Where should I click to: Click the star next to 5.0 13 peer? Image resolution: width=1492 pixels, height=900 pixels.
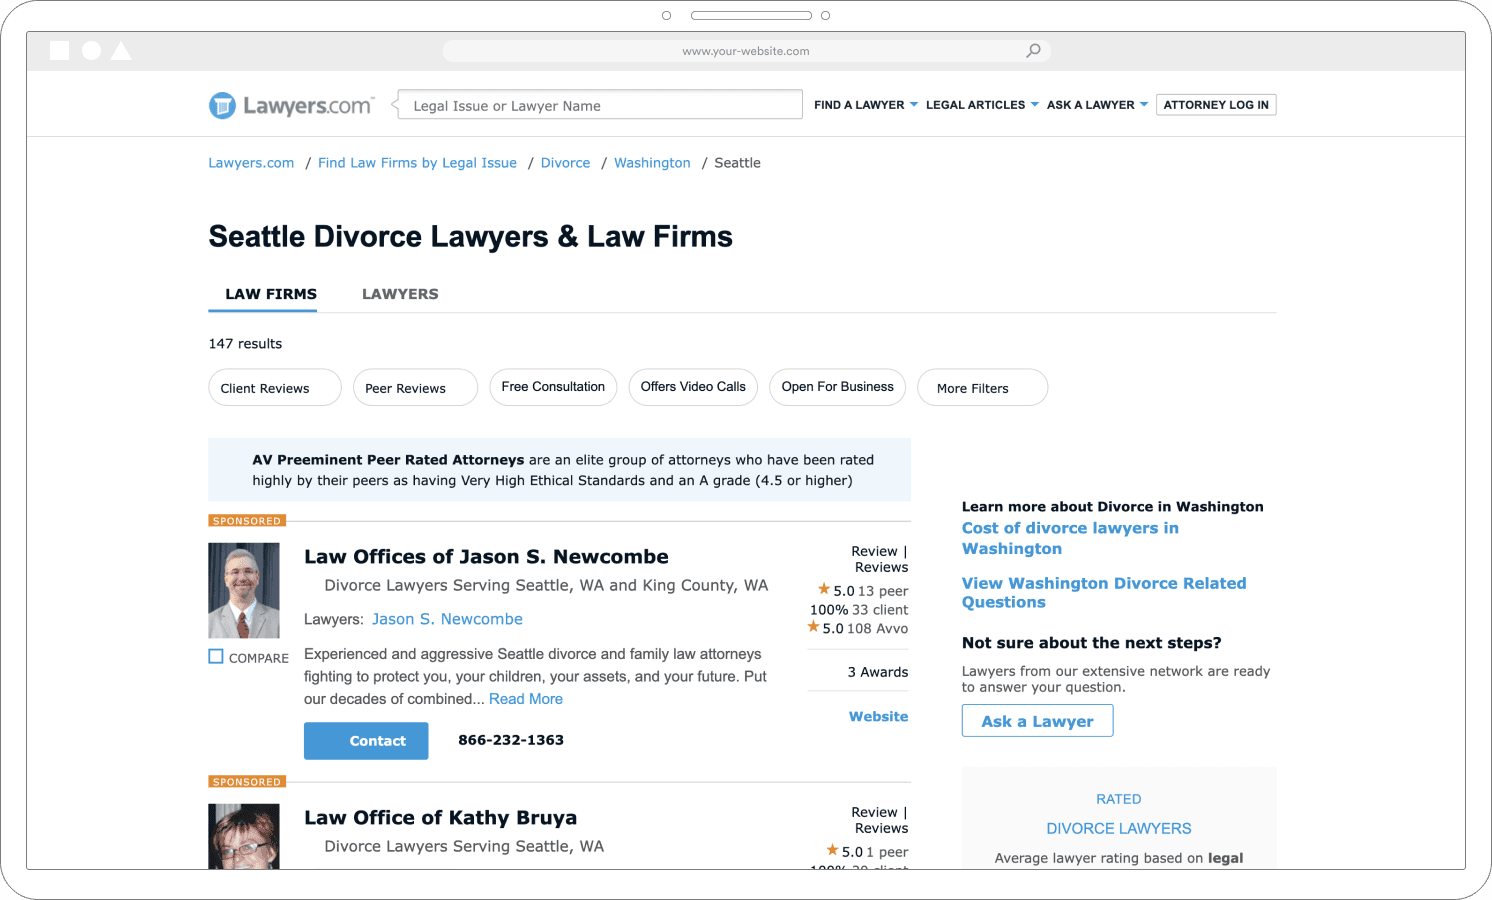(x=824, y=589)
